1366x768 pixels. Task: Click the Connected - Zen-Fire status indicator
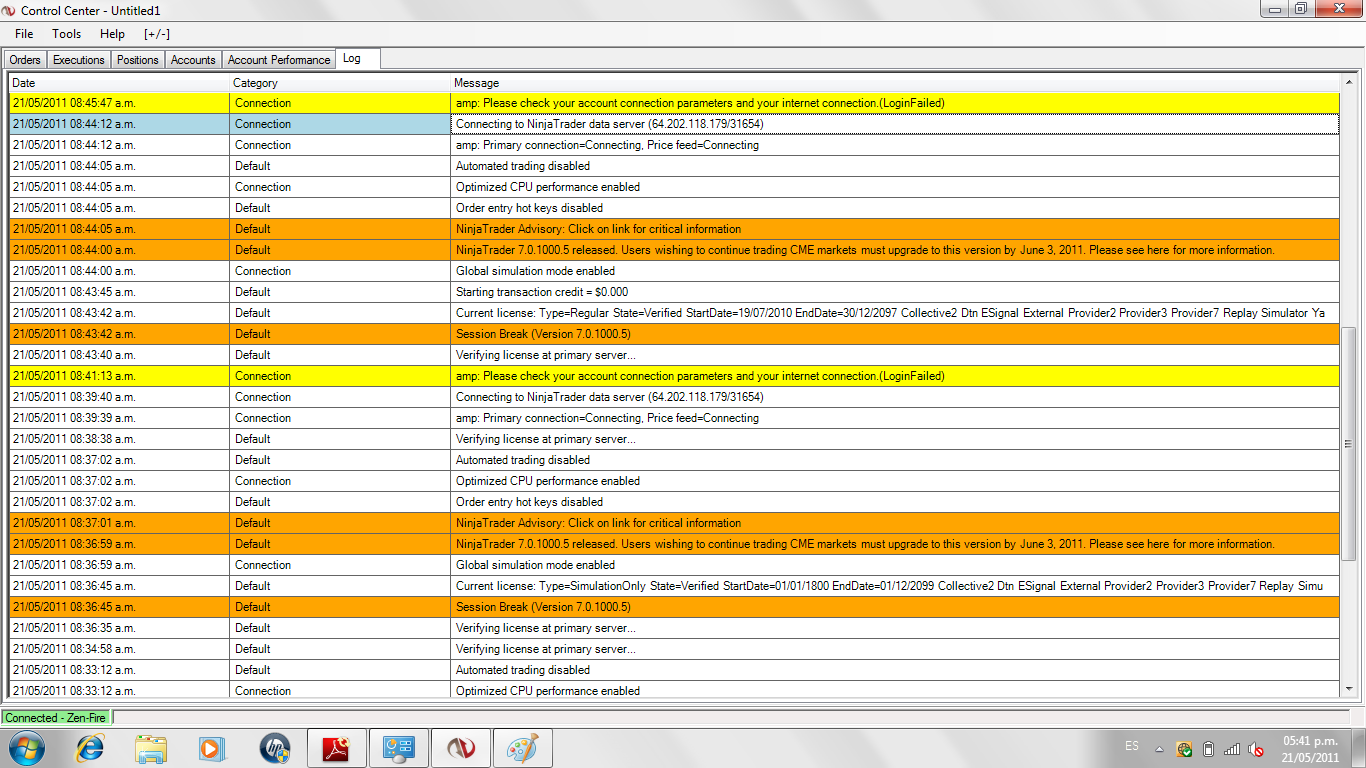coord(56,717)
